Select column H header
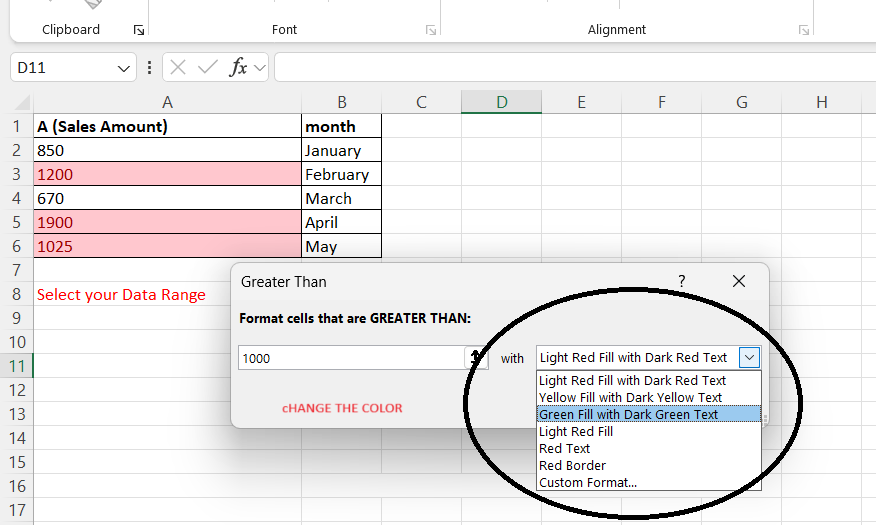This screenshot has height=525, width=876. [821, 102]
